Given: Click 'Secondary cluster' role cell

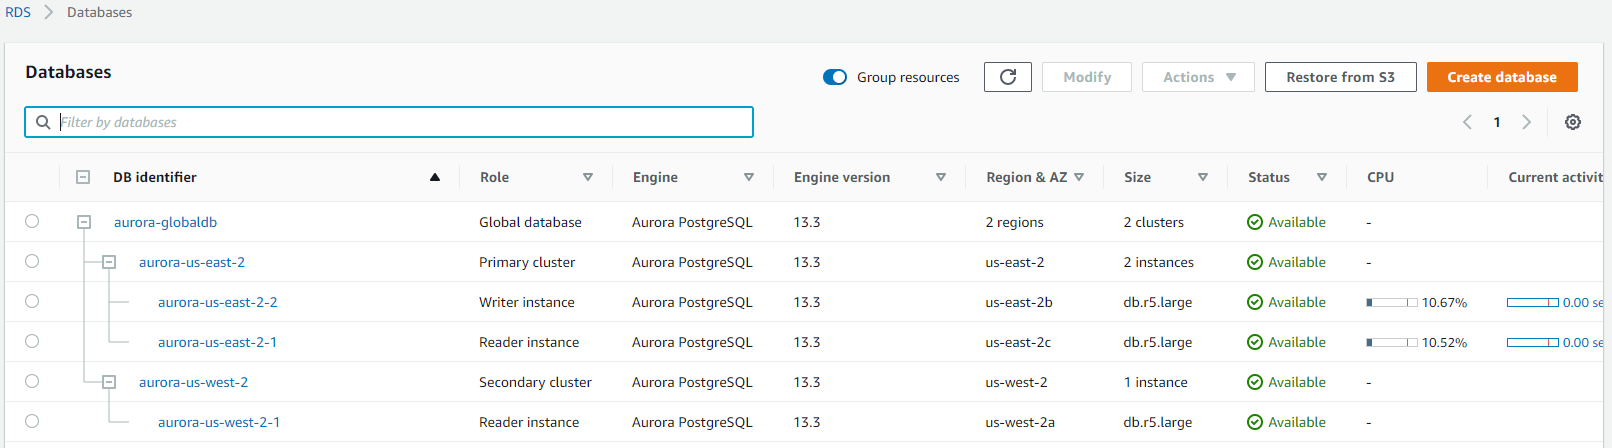Looking at the screenshot, I should [x=535, y=382].
